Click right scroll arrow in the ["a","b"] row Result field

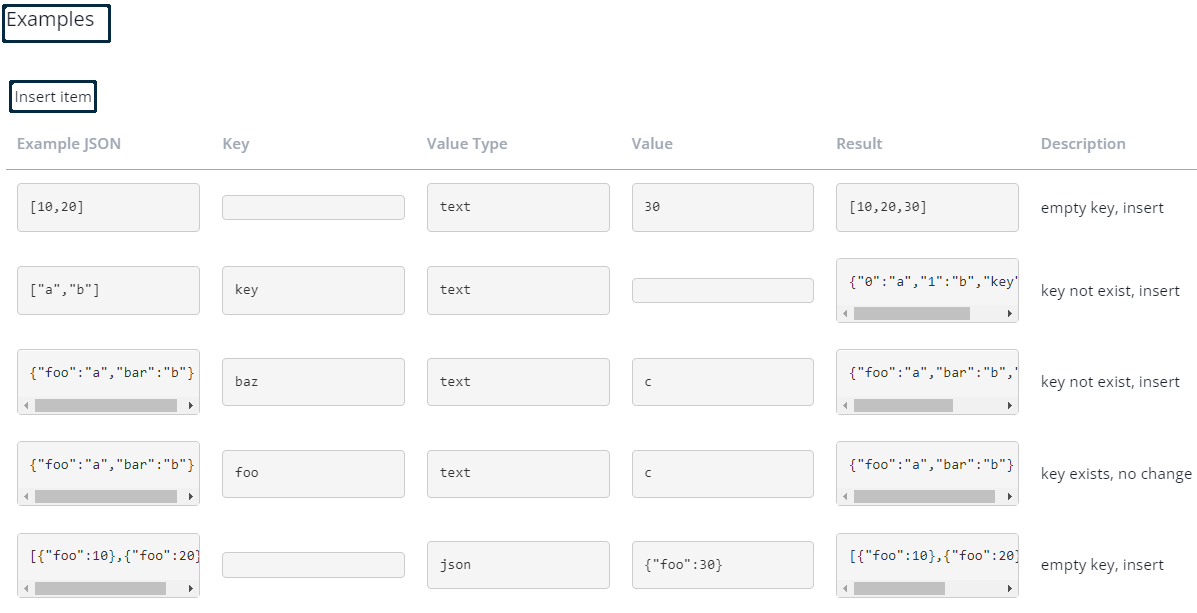pyautogui.click(x=1010, y=314)
